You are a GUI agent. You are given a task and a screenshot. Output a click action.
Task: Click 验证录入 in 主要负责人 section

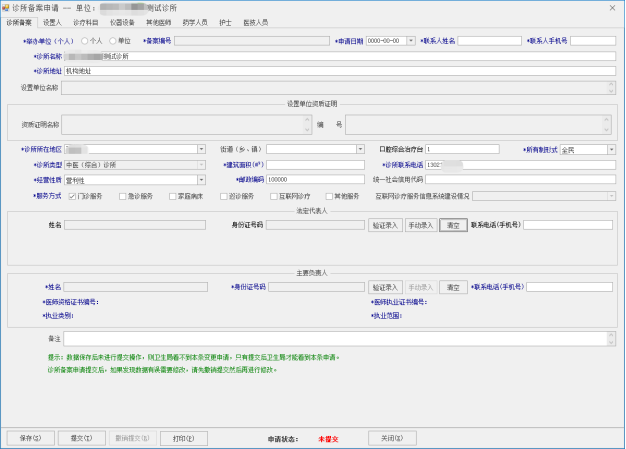[x=385, y=287]
